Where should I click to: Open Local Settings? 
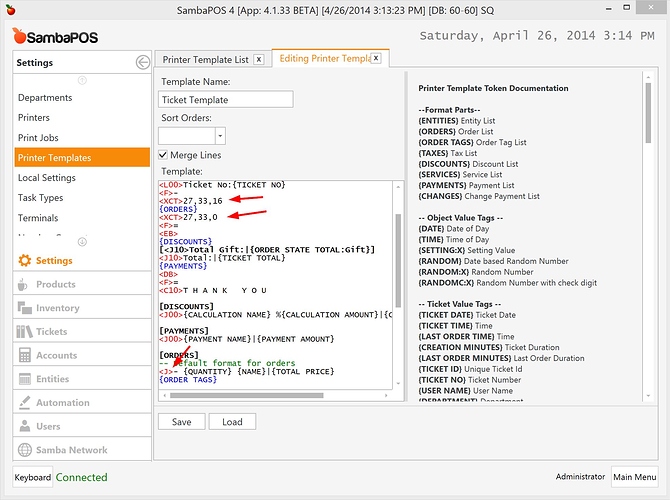(82, 178)
